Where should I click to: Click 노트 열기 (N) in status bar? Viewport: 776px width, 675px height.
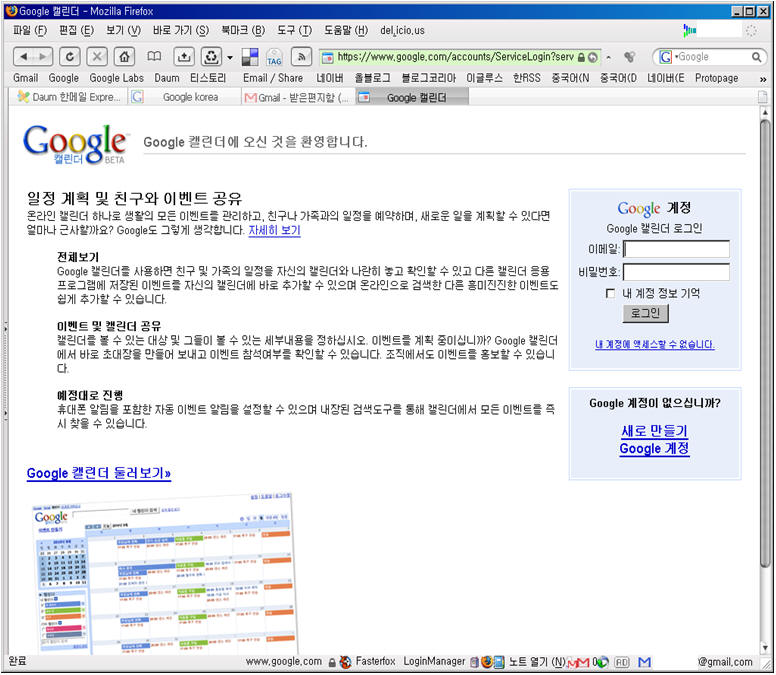coord(536,662)
